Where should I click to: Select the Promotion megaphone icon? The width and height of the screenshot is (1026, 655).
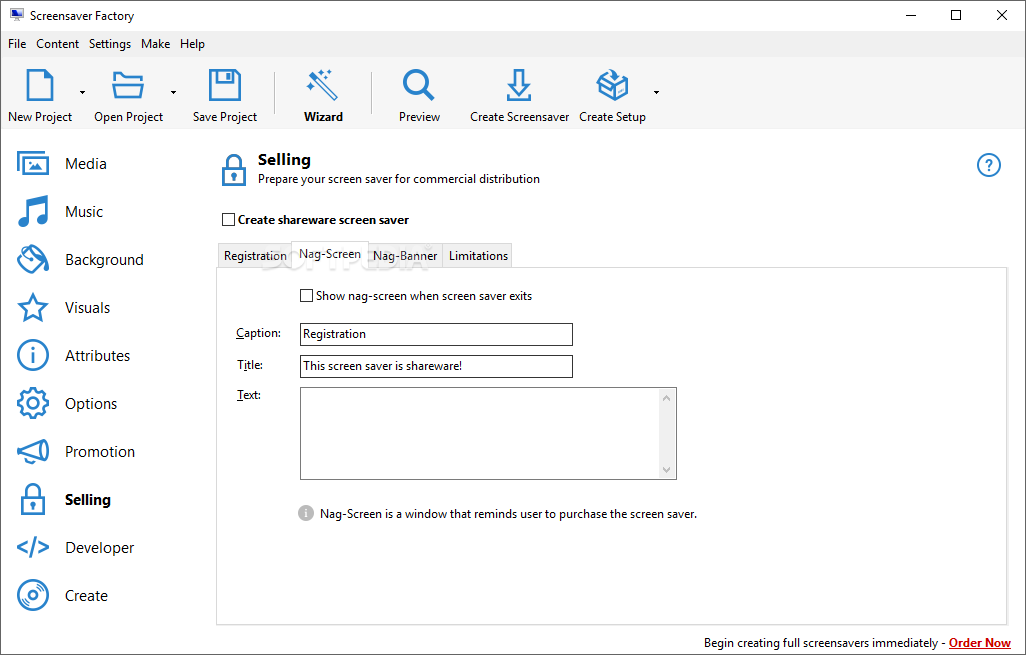pyautogui.click(x=33, y=451)
